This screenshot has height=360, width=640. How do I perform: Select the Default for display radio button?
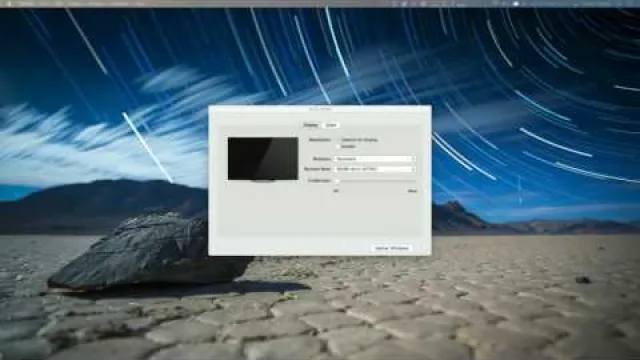coord(338,140)
